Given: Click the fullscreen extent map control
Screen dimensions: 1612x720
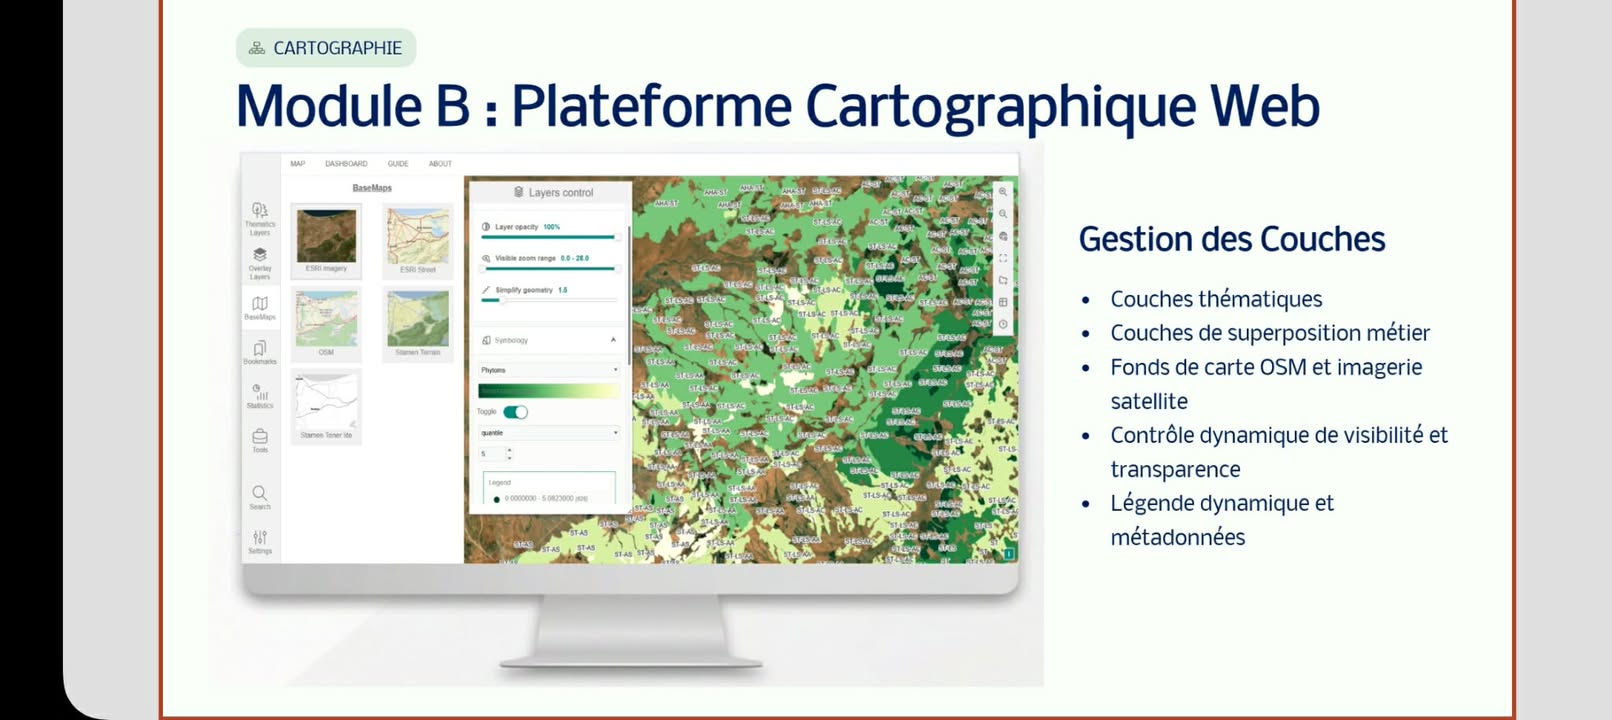Looking at the screenshot, I should pos(1003,258).
